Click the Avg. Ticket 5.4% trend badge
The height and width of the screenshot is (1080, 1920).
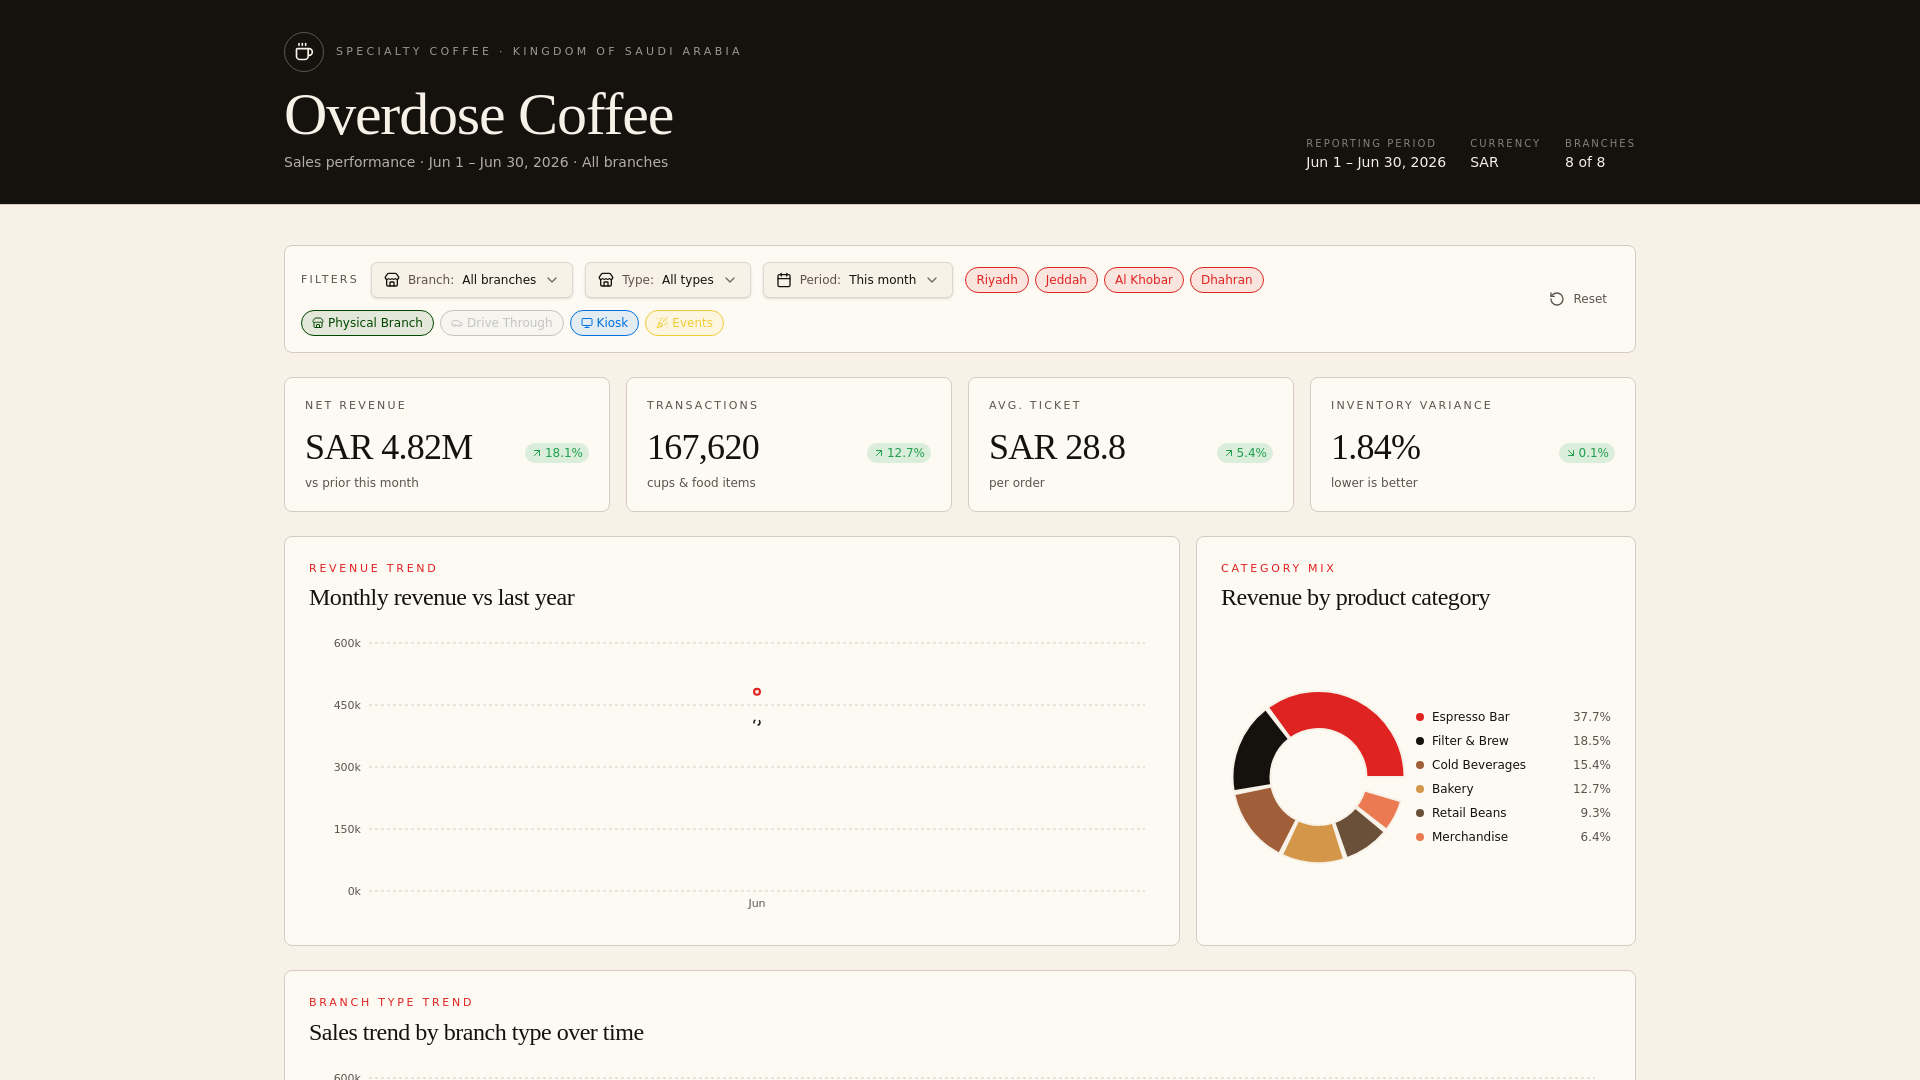pyautogui.click(x=1245, y=453)
